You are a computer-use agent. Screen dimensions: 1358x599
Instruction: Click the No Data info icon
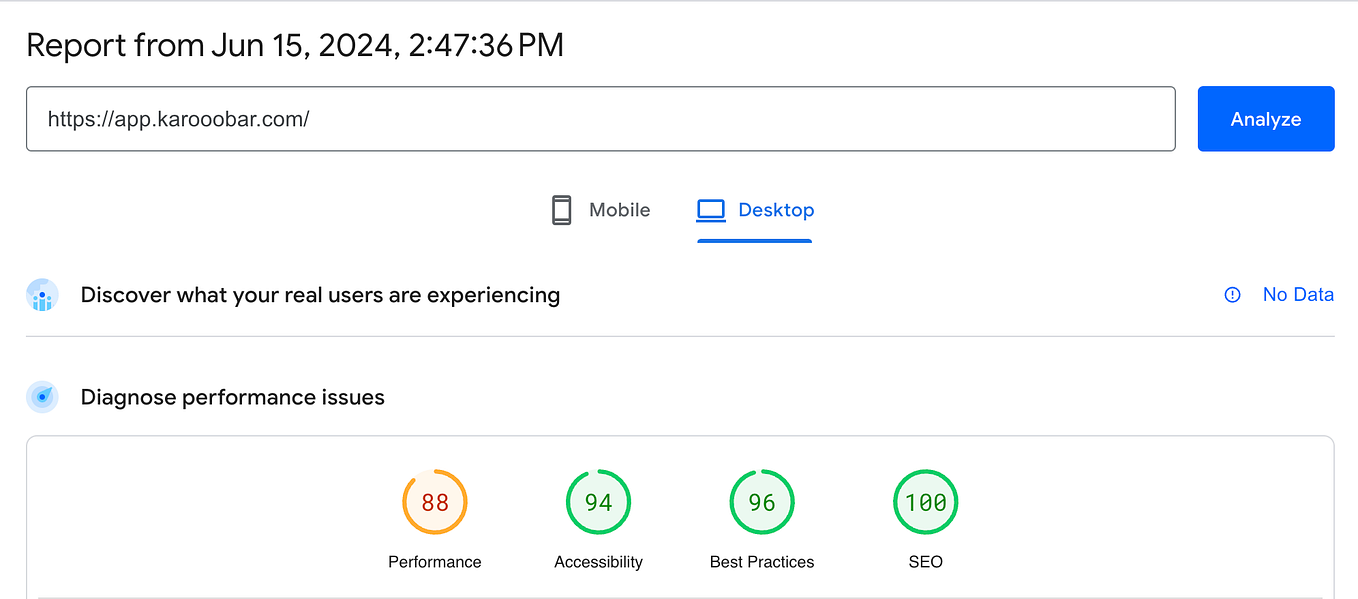click(x=1232, y=295)
